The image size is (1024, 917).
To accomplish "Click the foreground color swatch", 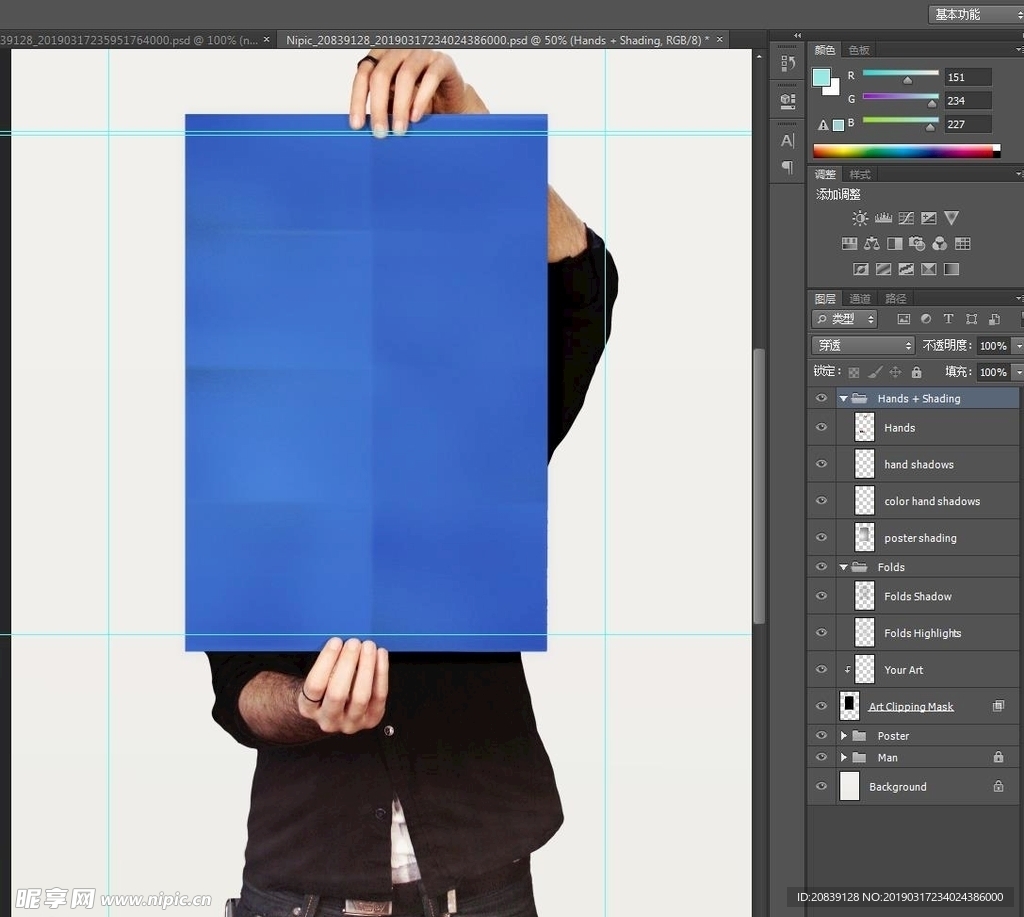I will tap(821, 77).
